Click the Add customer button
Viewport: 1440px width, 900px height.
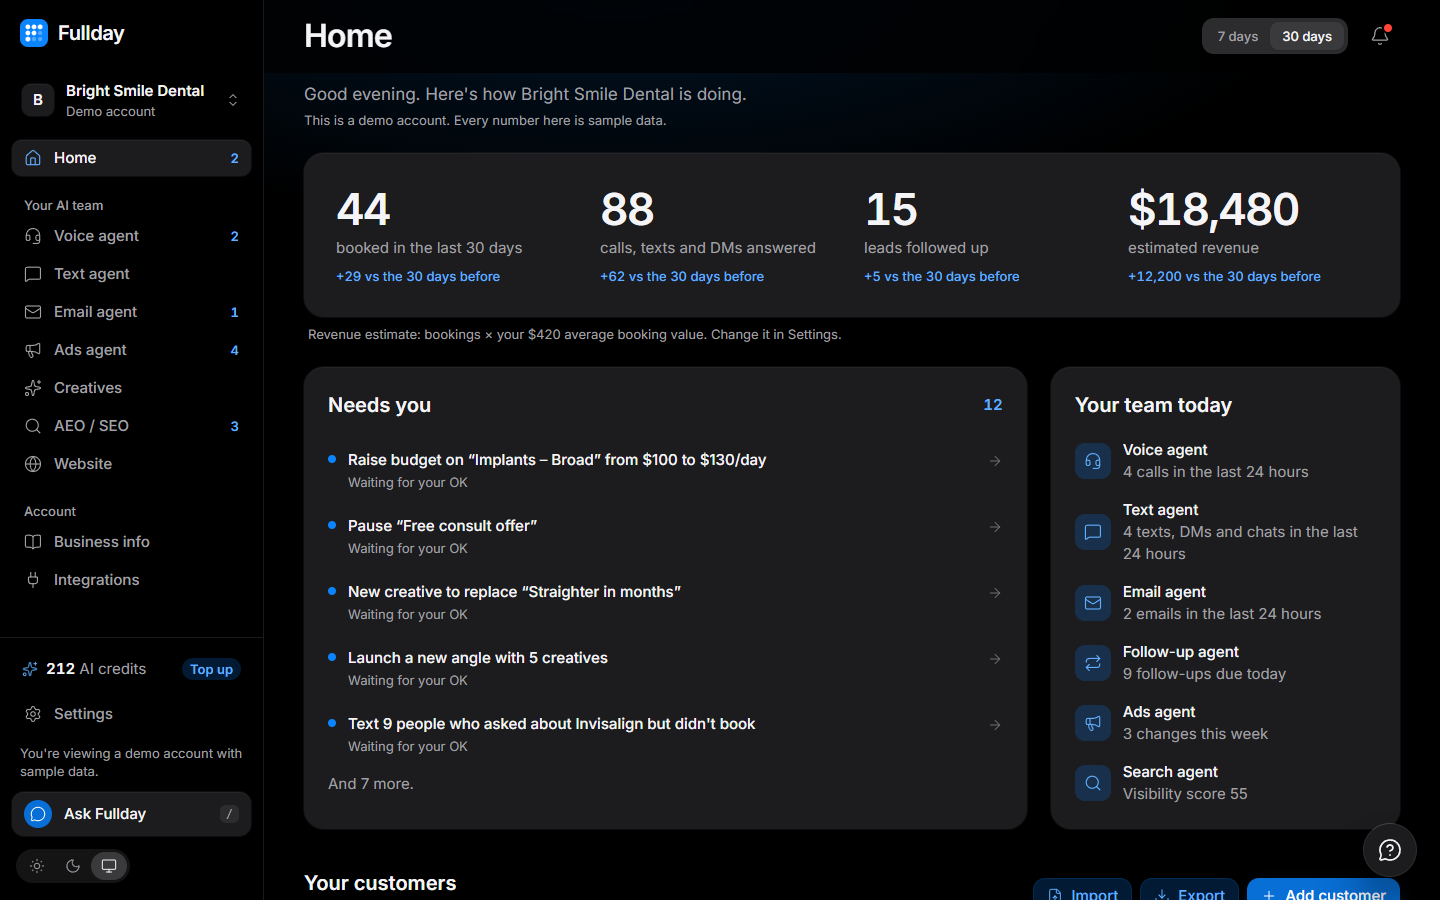pos(1323,890)
